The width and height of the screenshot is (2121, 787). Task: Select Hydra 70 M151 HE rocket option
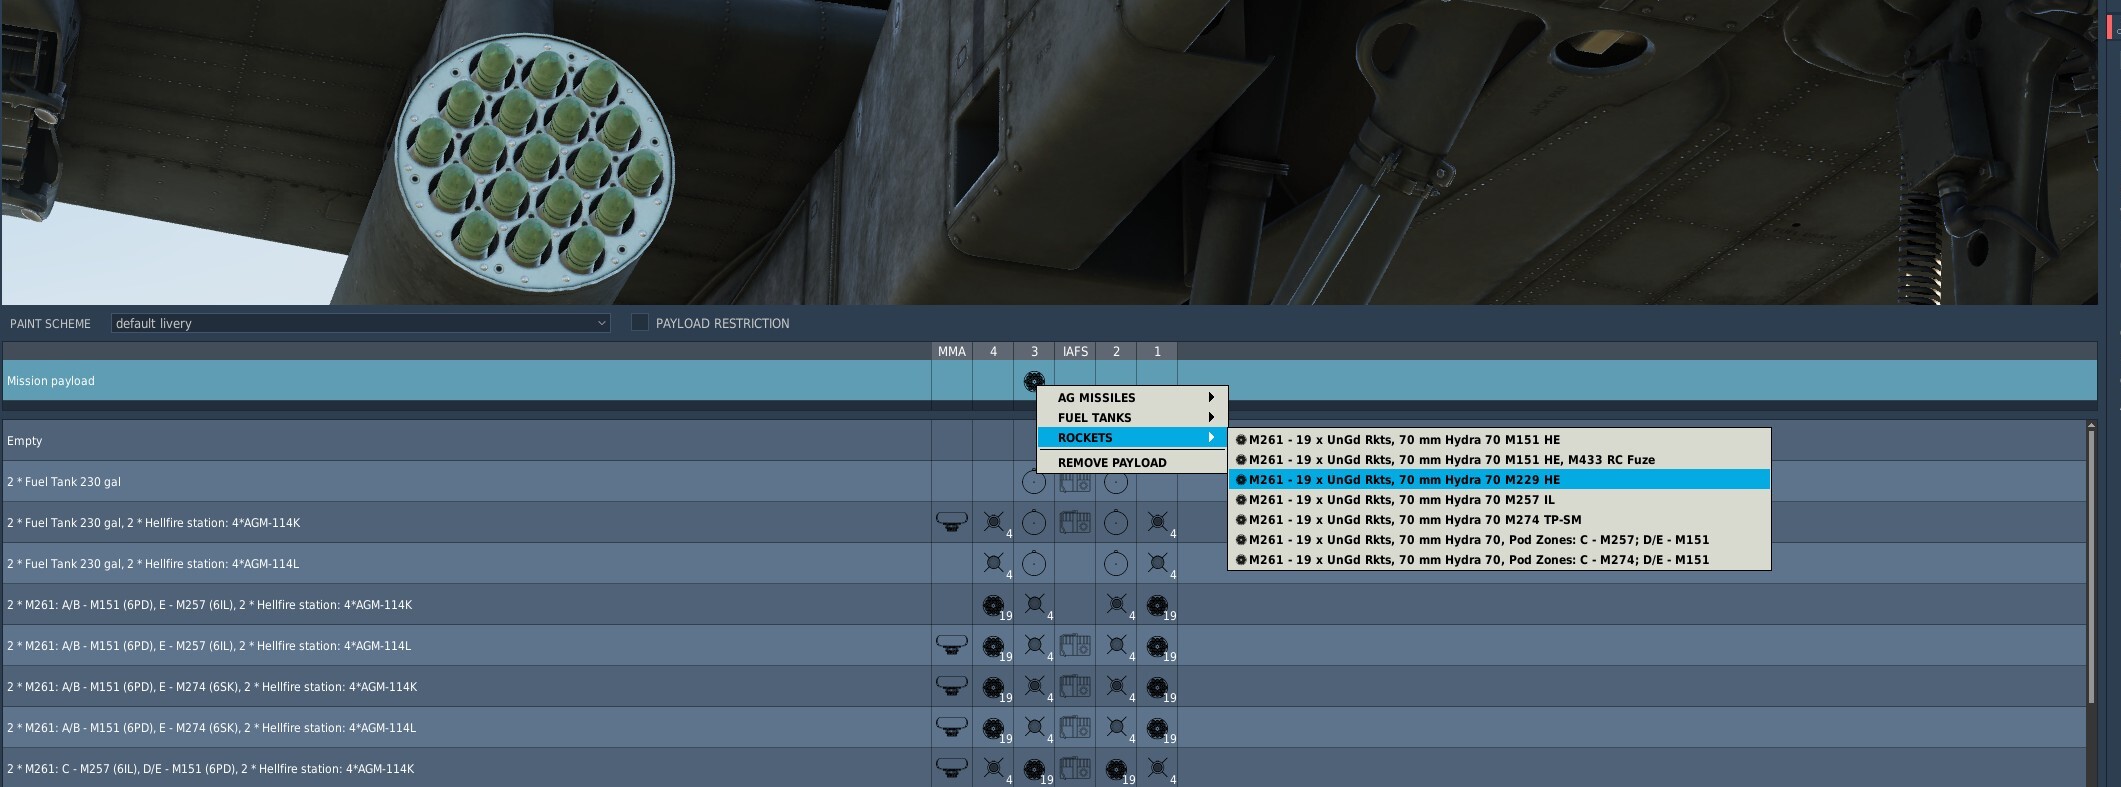[1499, 439]
